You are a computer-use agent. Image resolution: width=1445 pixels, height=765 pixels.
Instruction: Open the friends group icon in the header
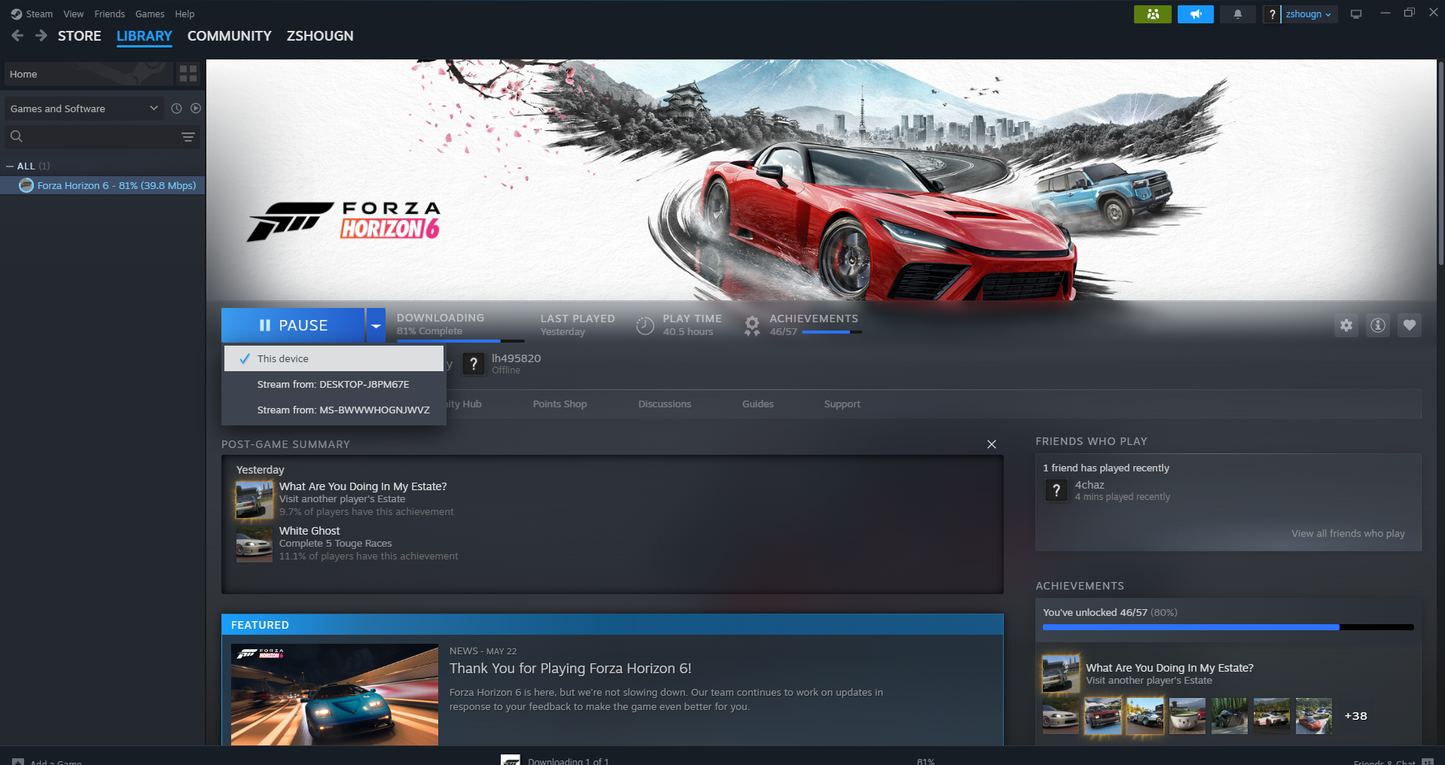point(1152,14)
